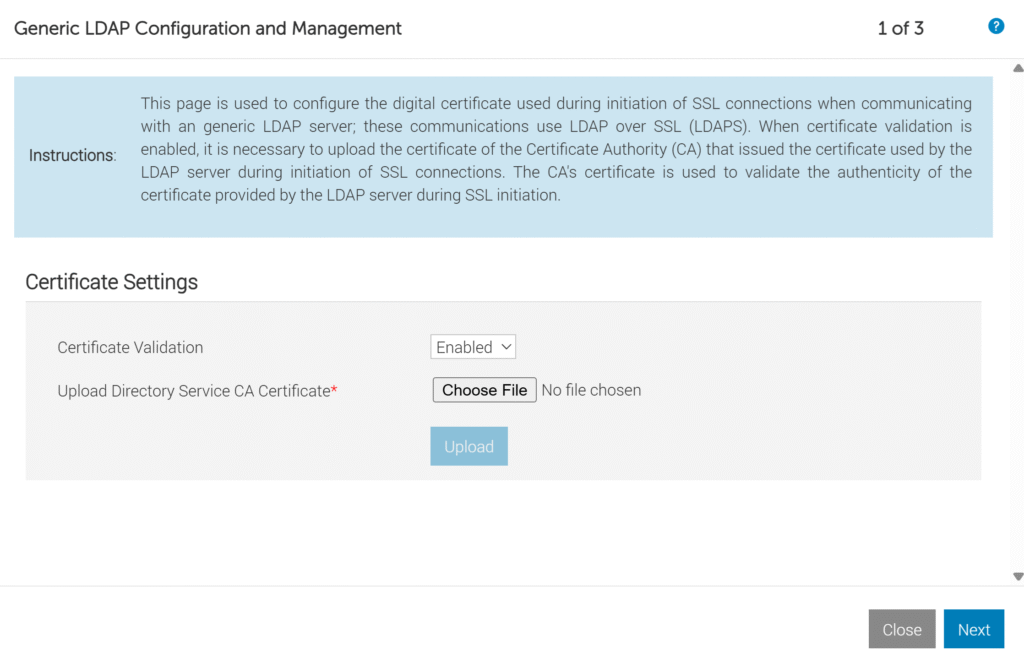Change the Certificate Validation selection
This screenshot has height=668, width=1024.
[x=472, y=346]
